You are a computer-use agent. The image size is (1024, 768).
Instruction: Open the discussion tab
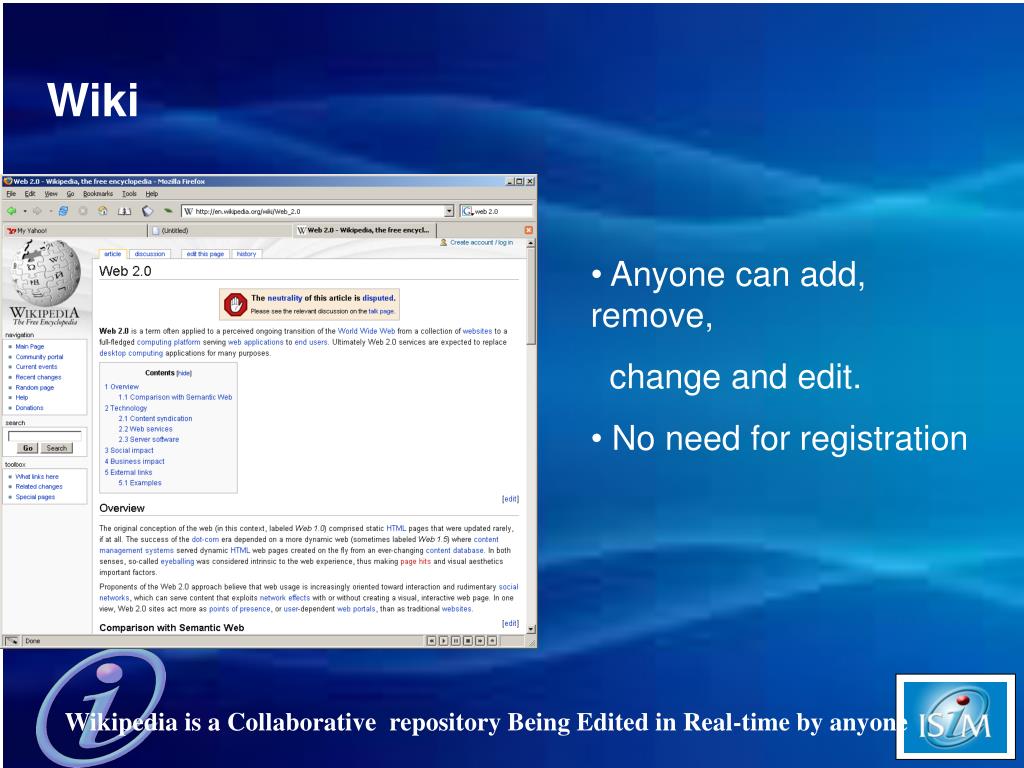click(x=150, y=254)
